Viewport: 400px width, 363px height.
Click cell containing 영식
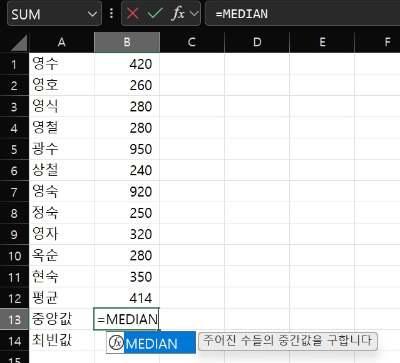point(61,106)
